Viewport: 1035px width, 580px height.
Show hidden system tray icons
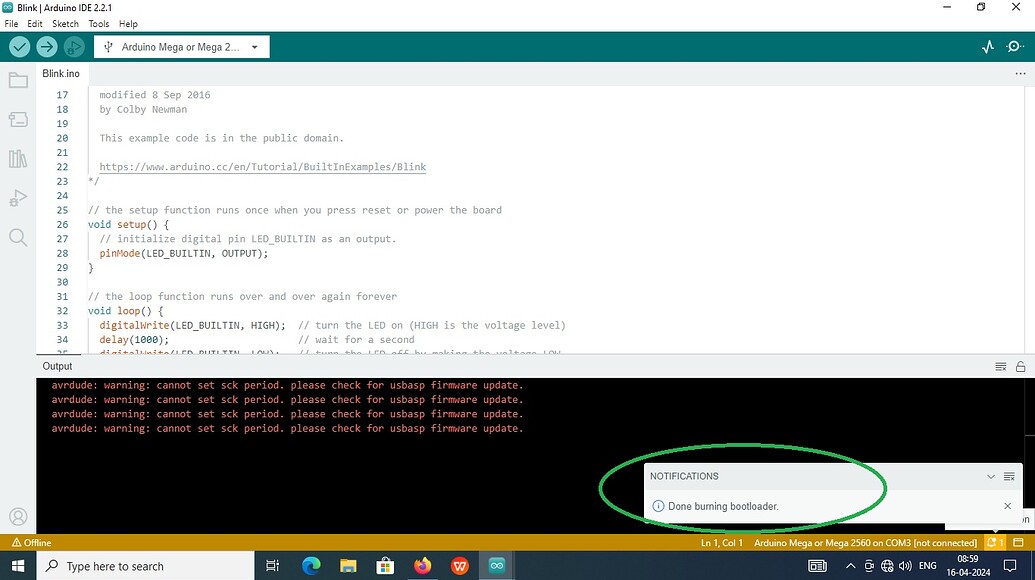[850, 566]
